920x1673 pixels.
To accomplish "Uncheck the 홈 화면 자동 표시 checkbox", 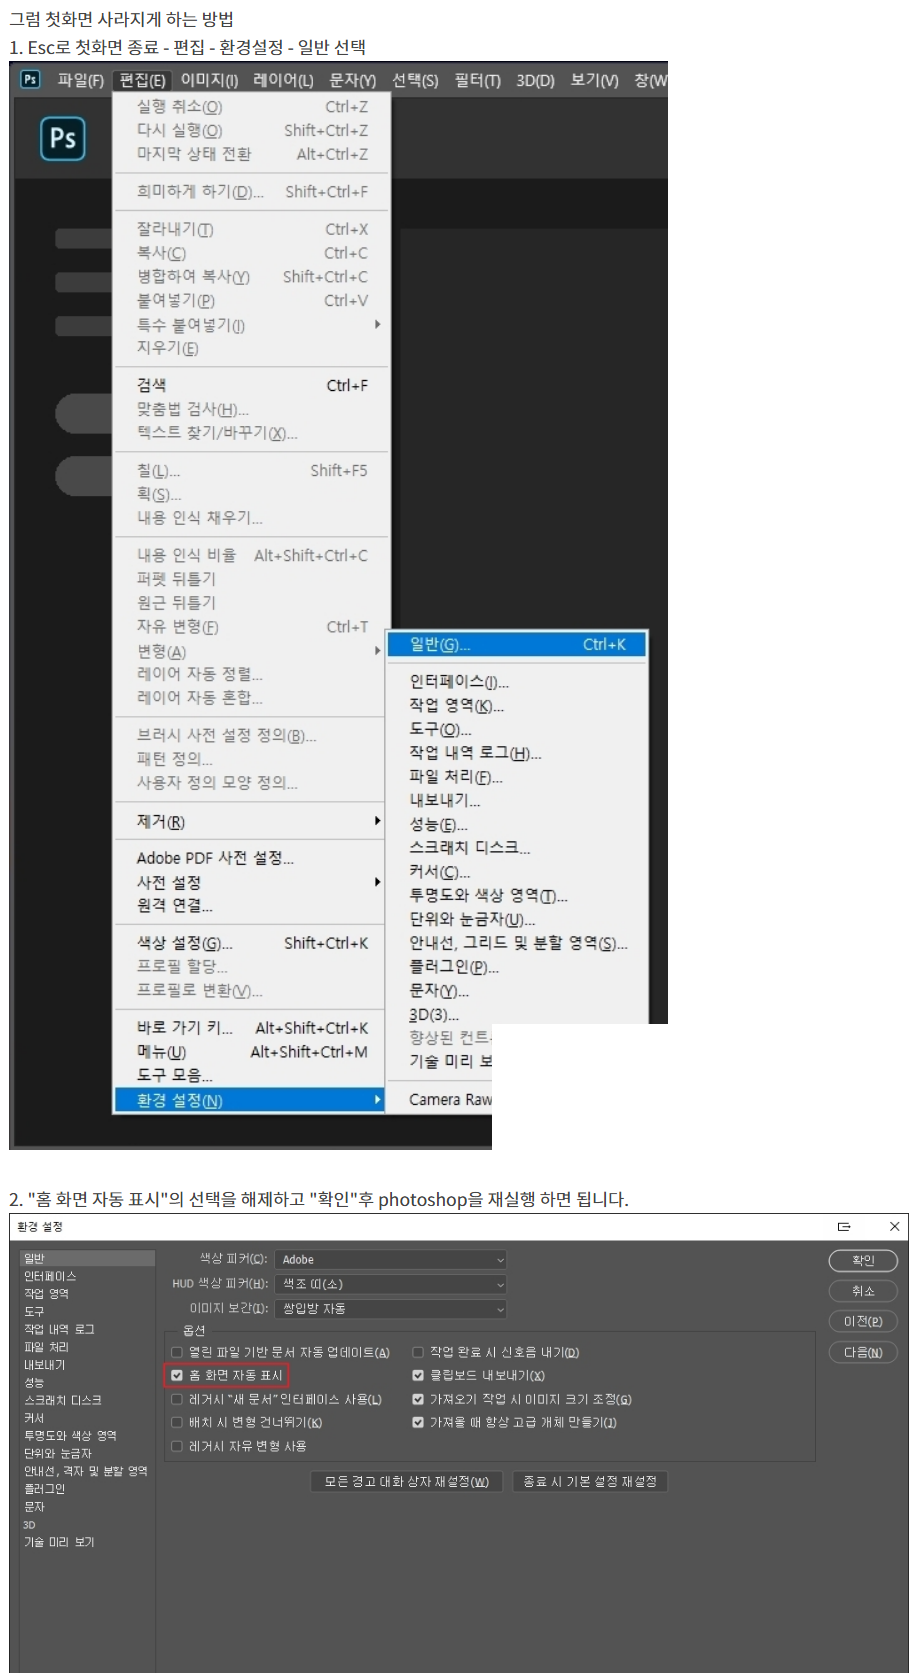I will coord(177,1375).
